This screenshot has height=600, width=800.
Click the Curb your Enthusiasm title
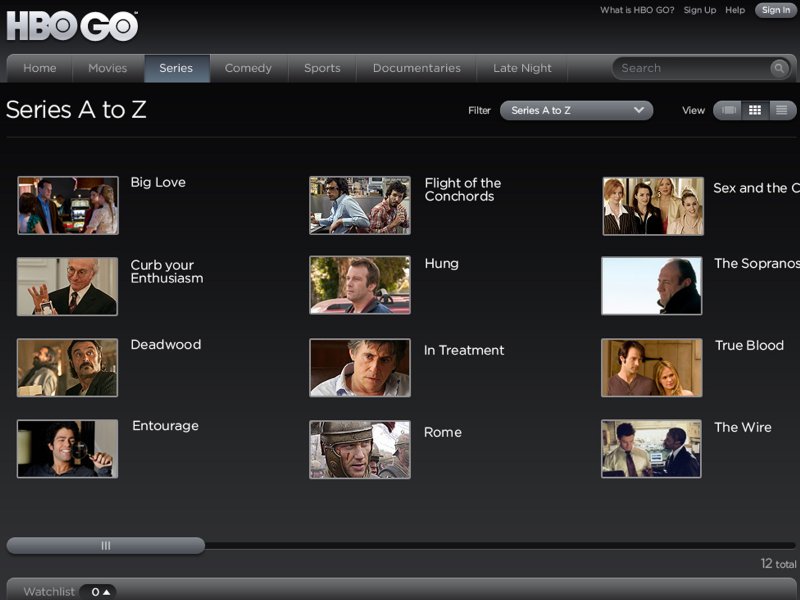(x=167, y=271)
